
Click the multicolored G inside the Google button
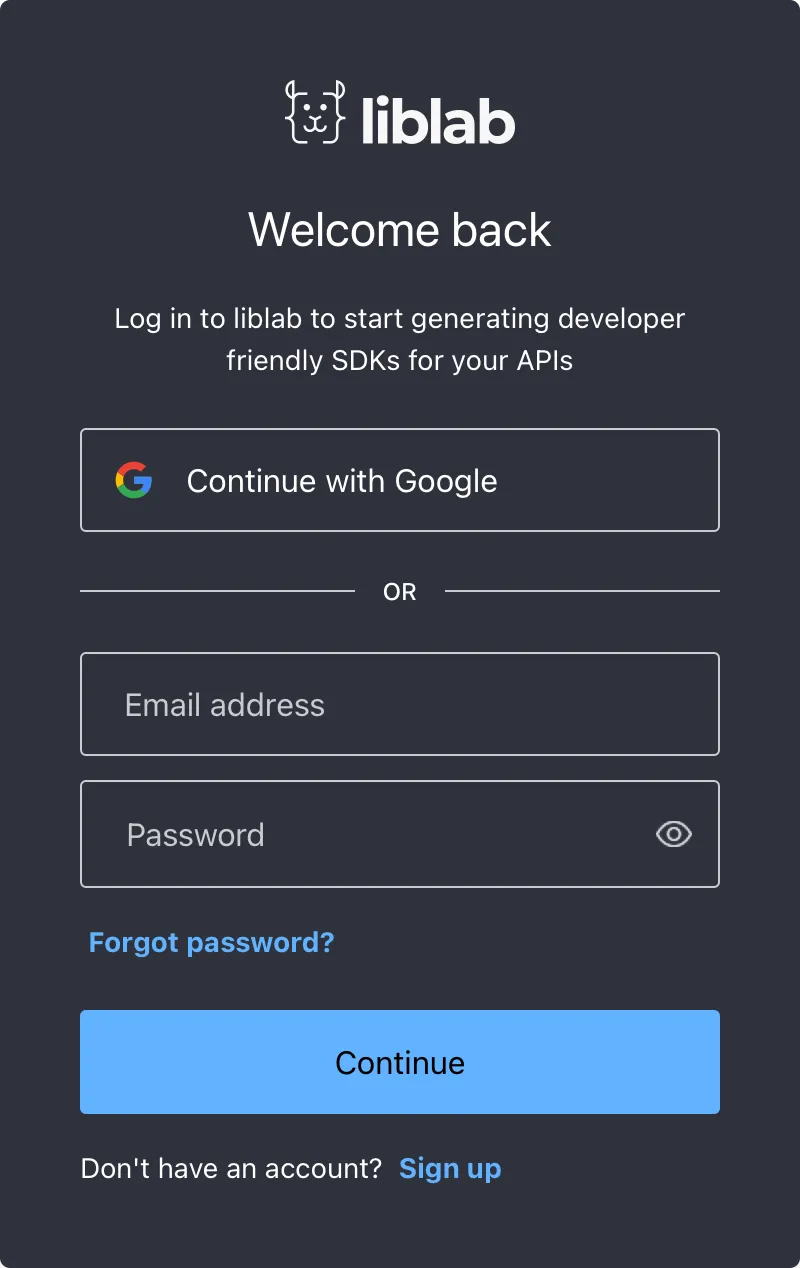click(x=134, y=480)
